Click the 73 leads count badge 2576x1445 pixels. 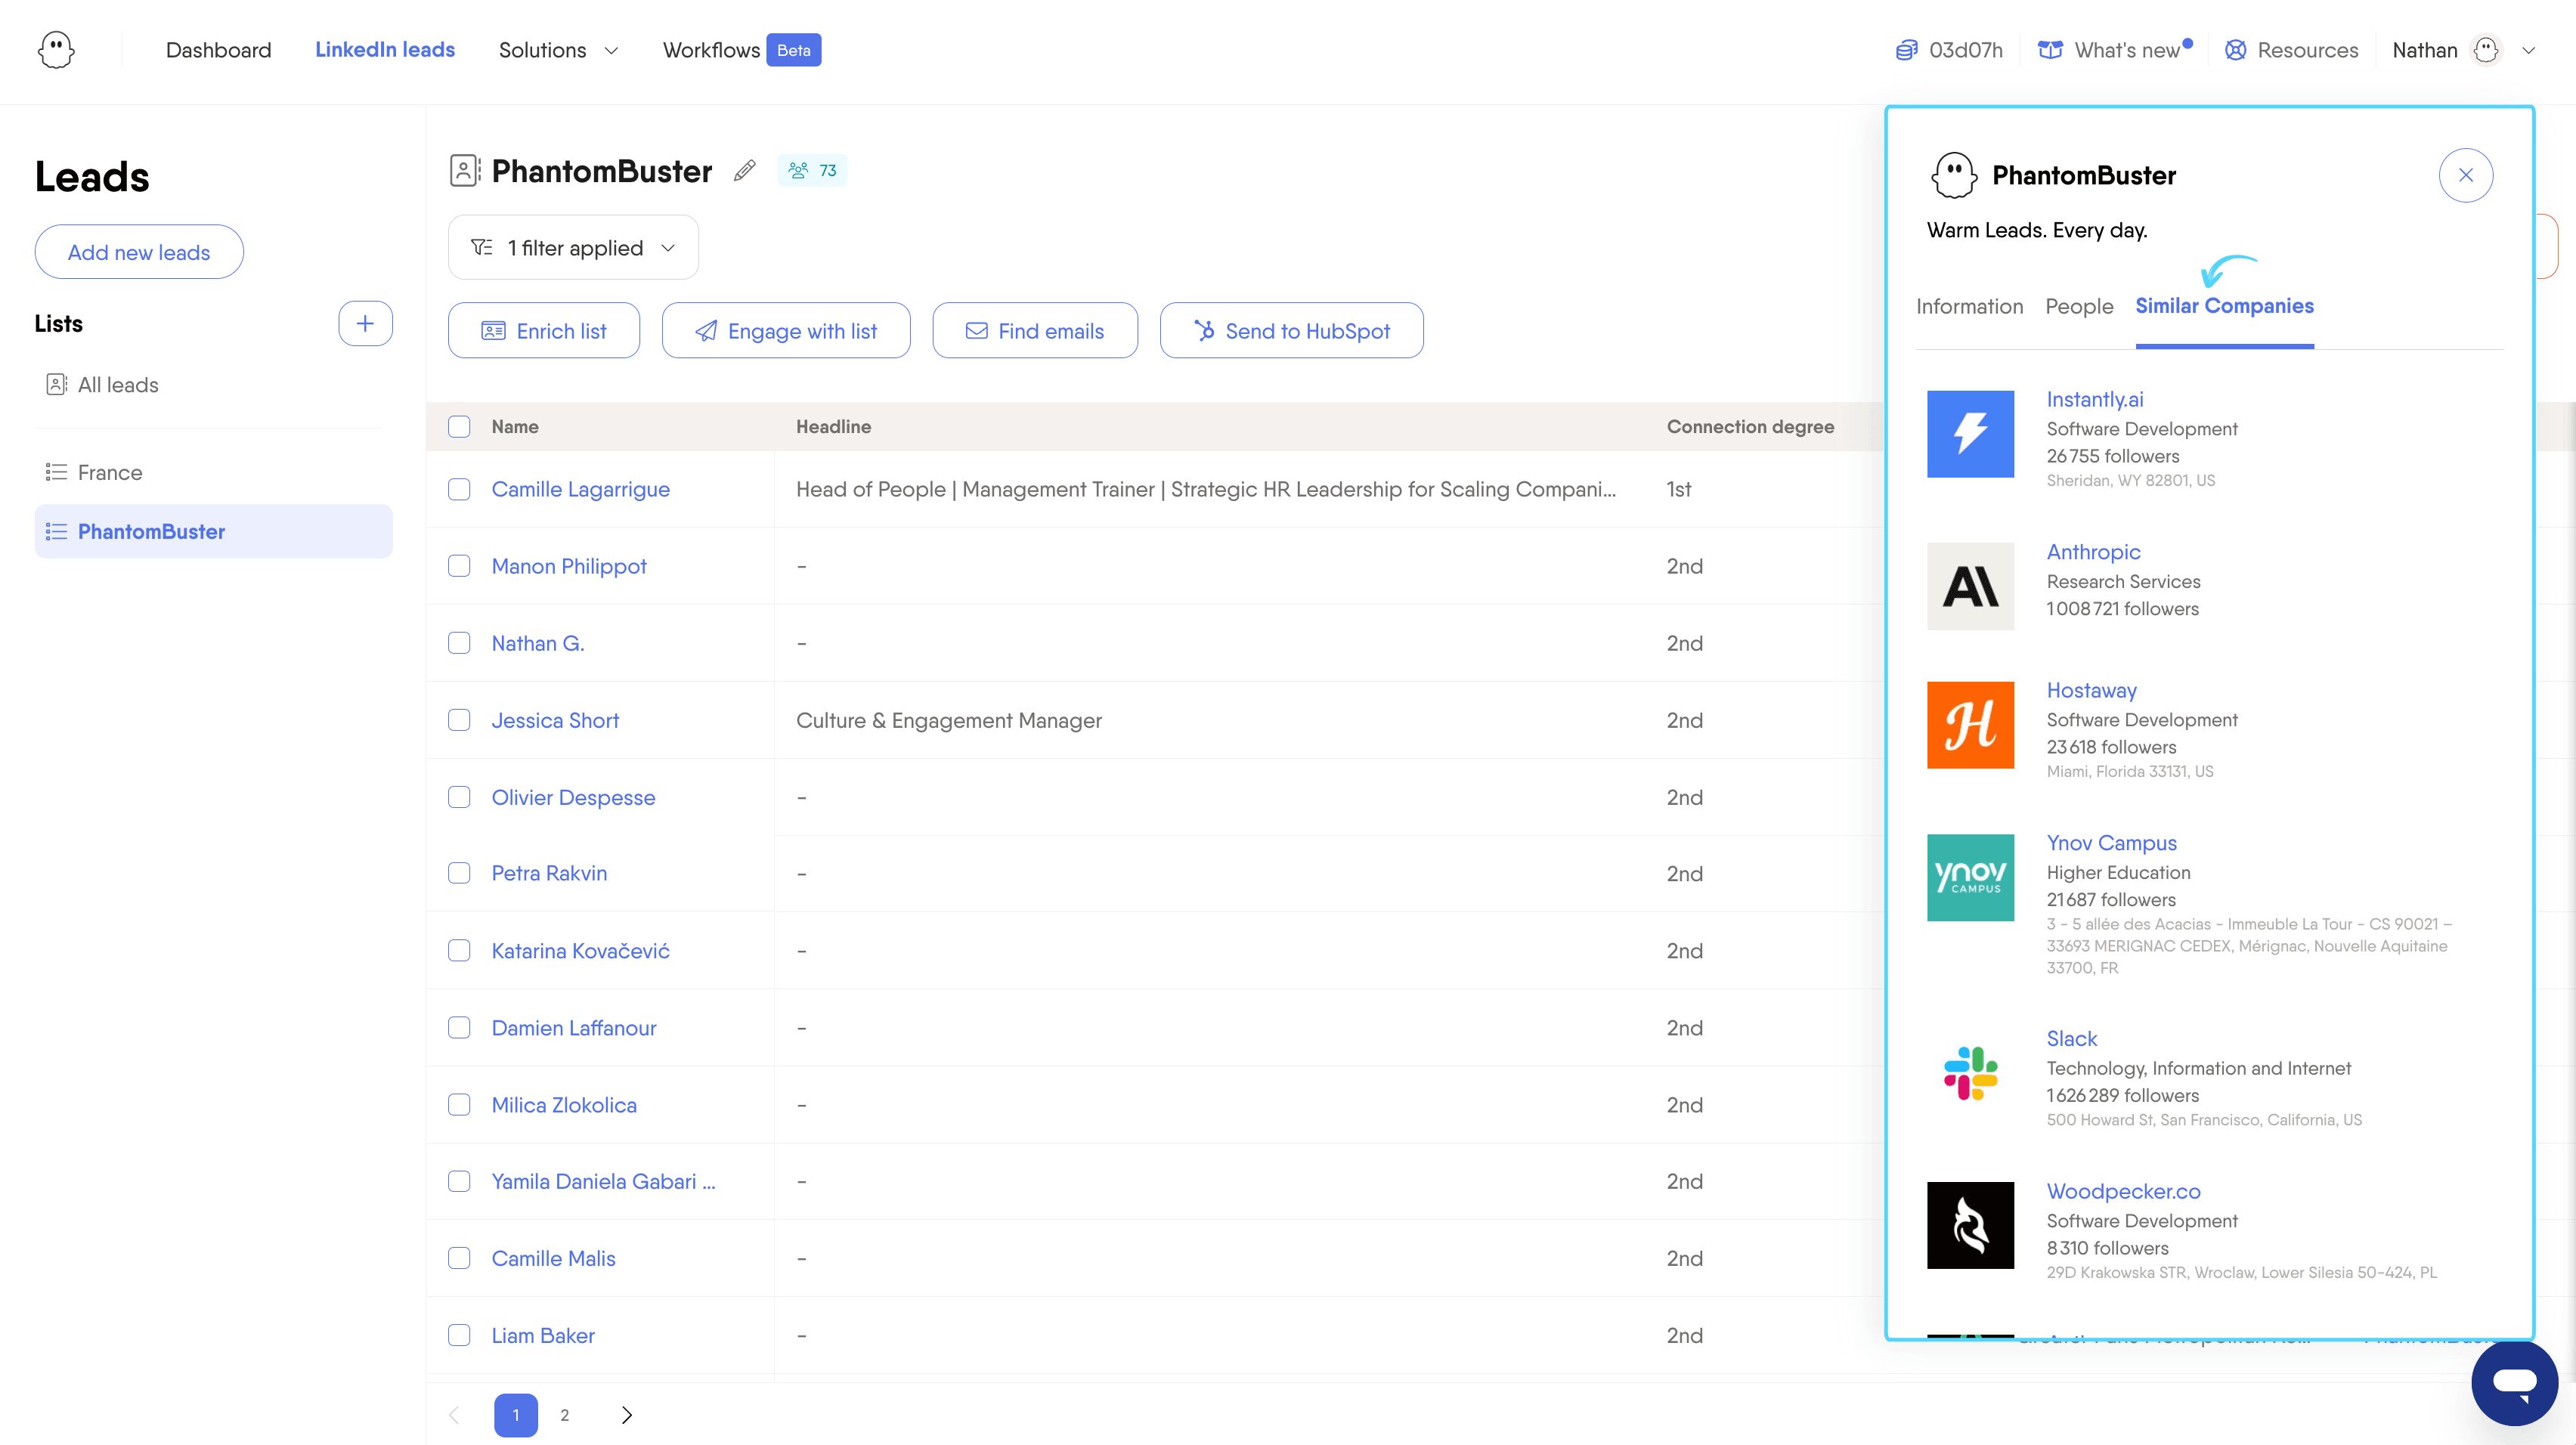pyautogui.click(x=812, y=171)
